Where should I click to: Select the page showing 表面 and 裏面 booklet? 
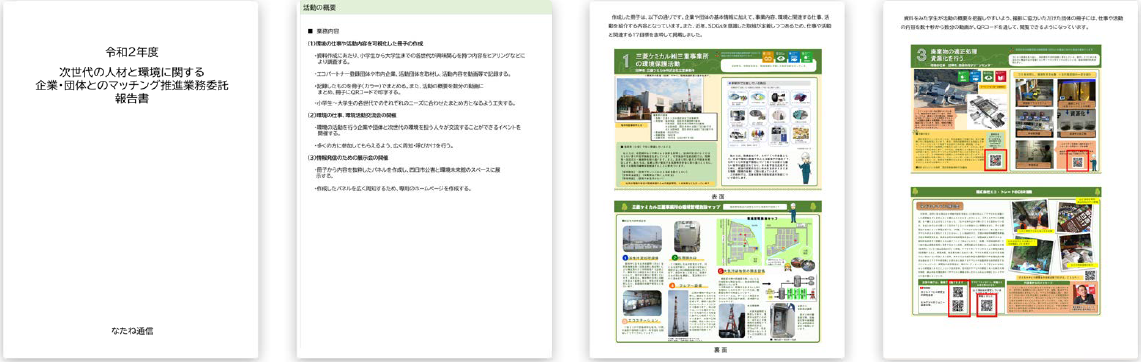coord(717,179)
